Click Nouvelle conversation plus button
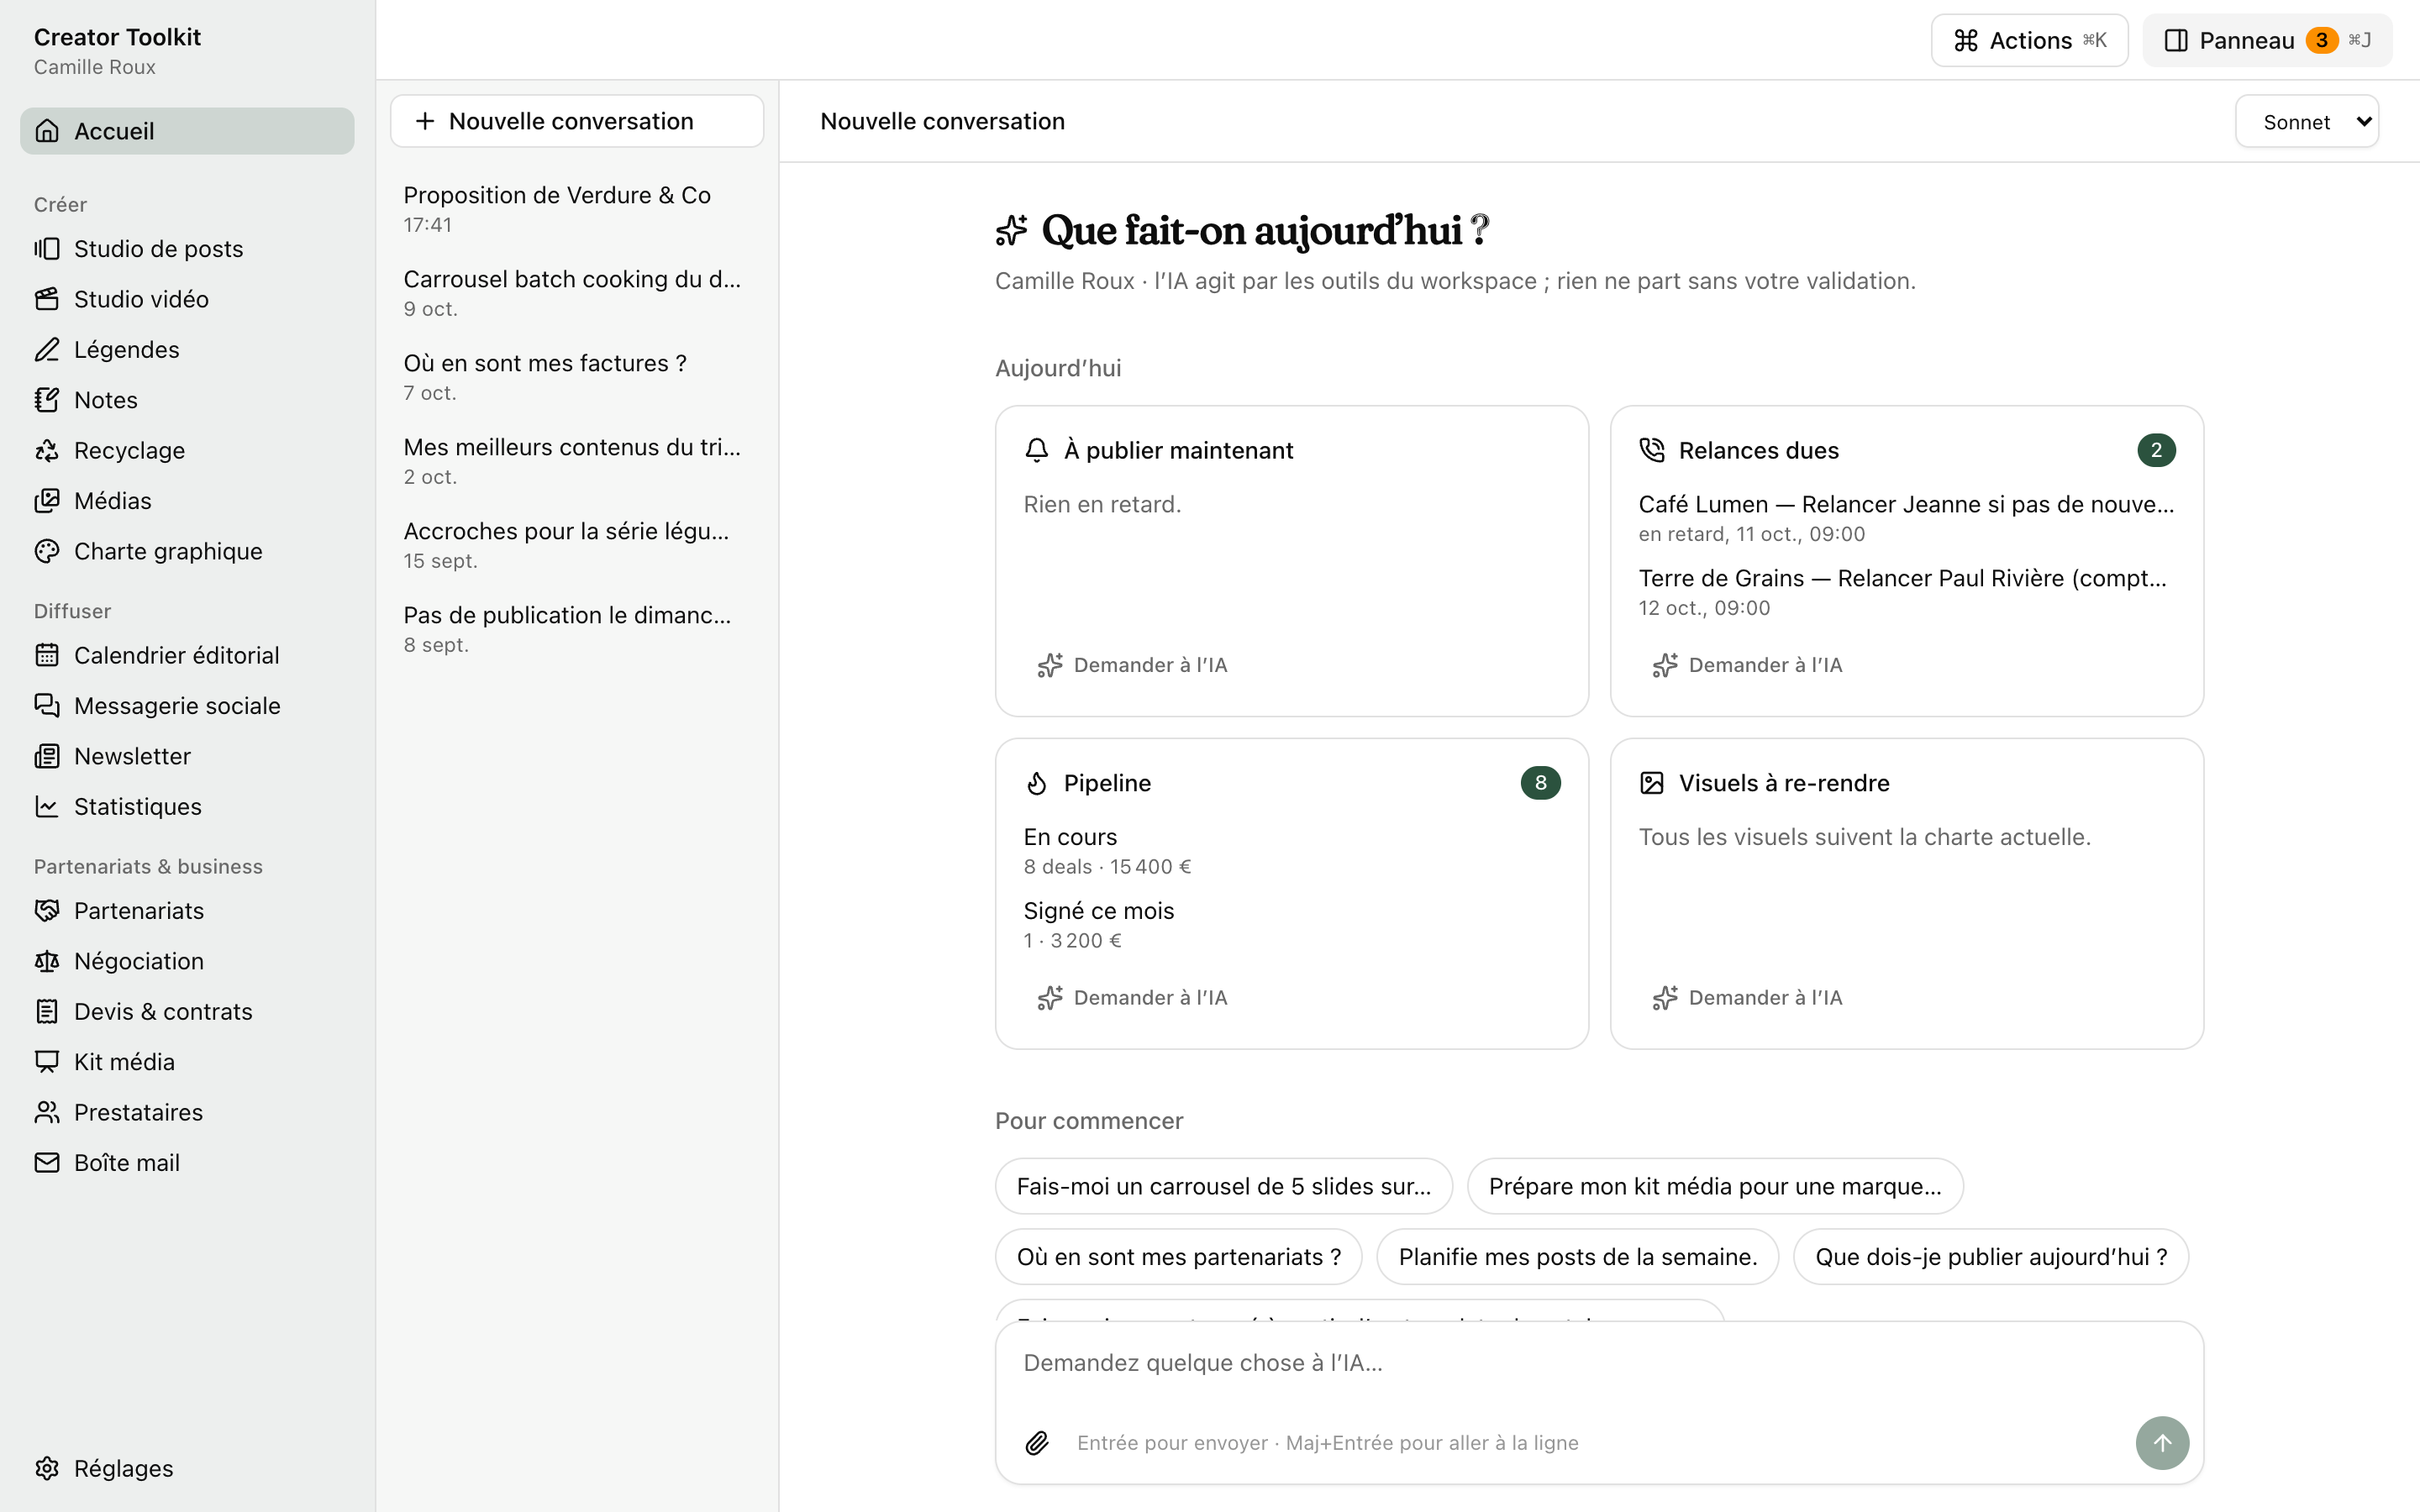Viewport: 2420px width, 1512px height. pyautogui.click(x=577, y=121)
